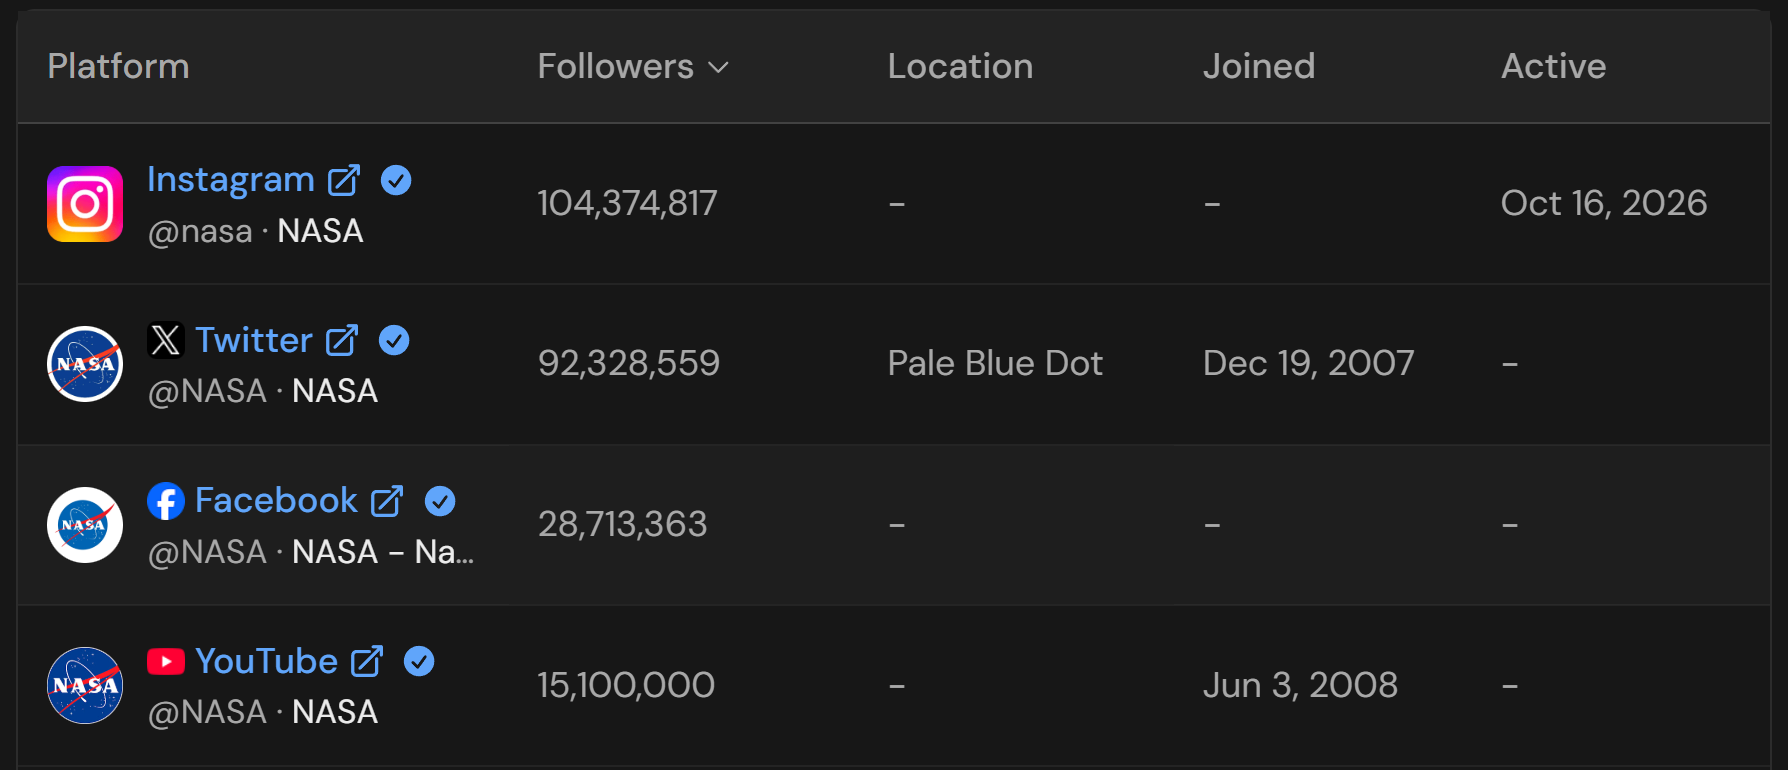Click the verified badge beside Twitter
This screenshot has height=770, width=1788.
394,340
